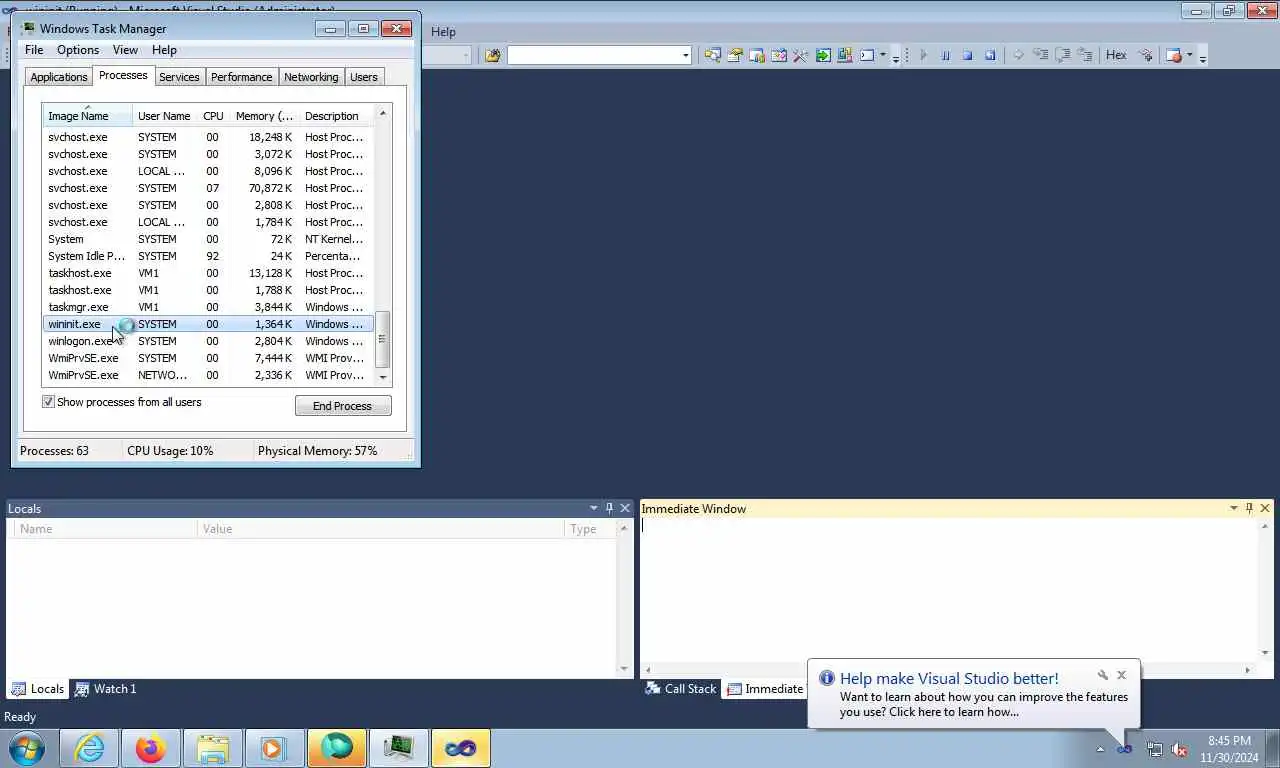Click the Show Next Statement arrow icon
The height and width of the screenshot is (768, 1280).
1018,55
